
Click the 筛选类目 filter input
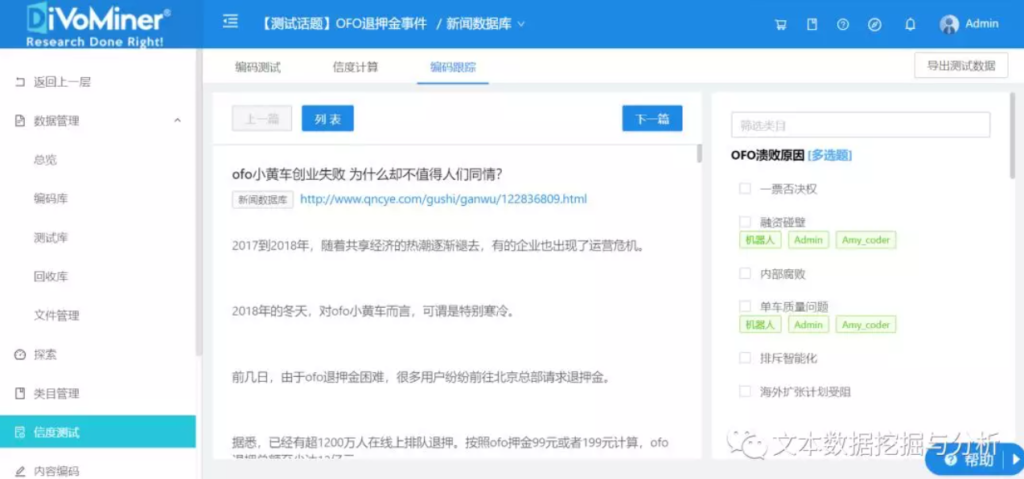[x=861, y=124]
